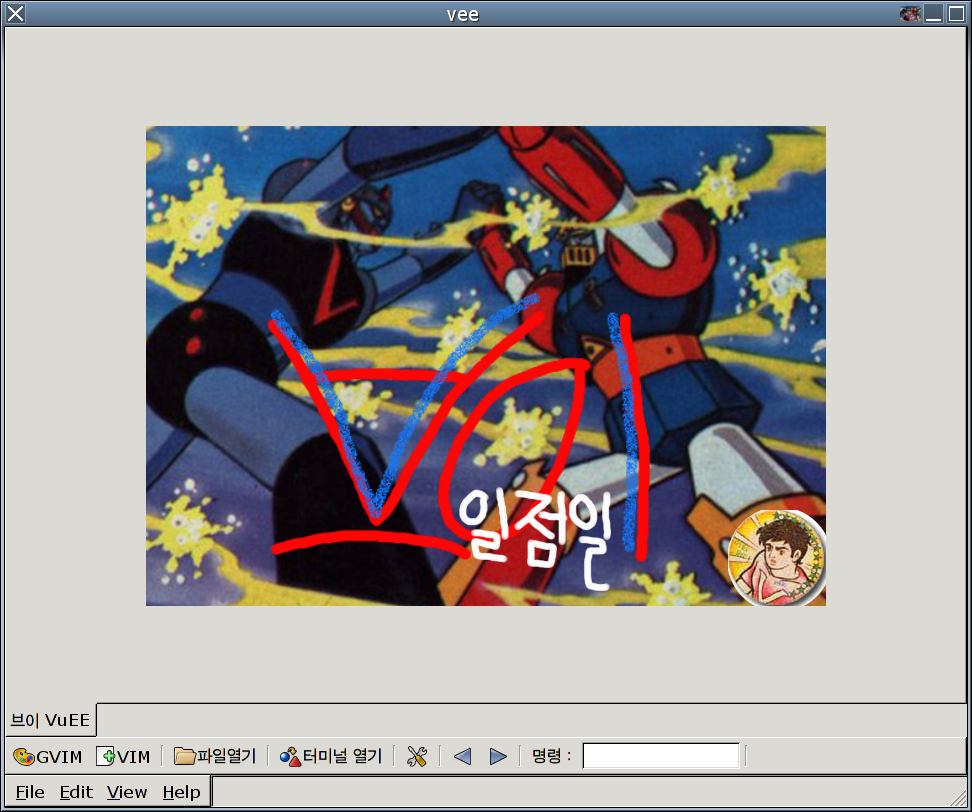
Task: Open VIM with the toolbar button
Action: pos(123,756)
